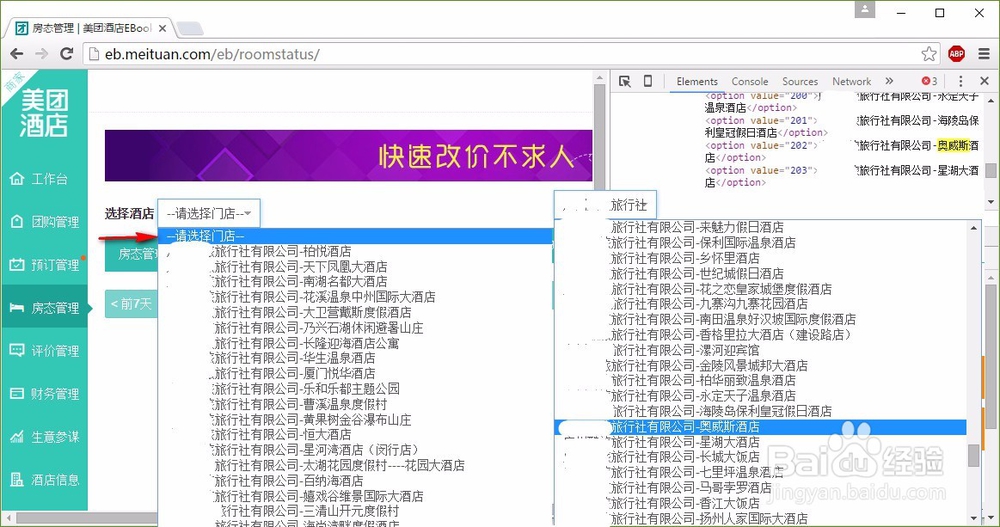
Task: Click the 前7天 button
Action: point(131,304)
